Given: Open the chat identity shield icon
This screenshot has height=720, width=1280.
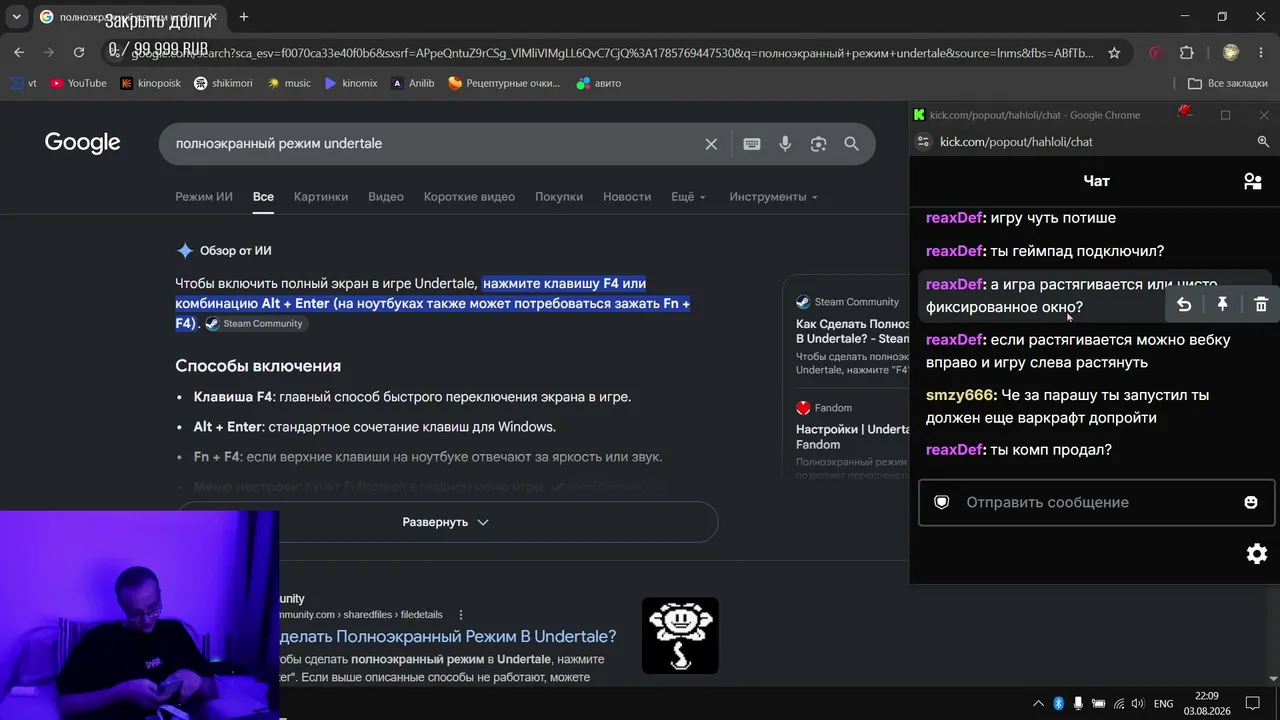Looking at the screenshot, I should pos(941,502).
